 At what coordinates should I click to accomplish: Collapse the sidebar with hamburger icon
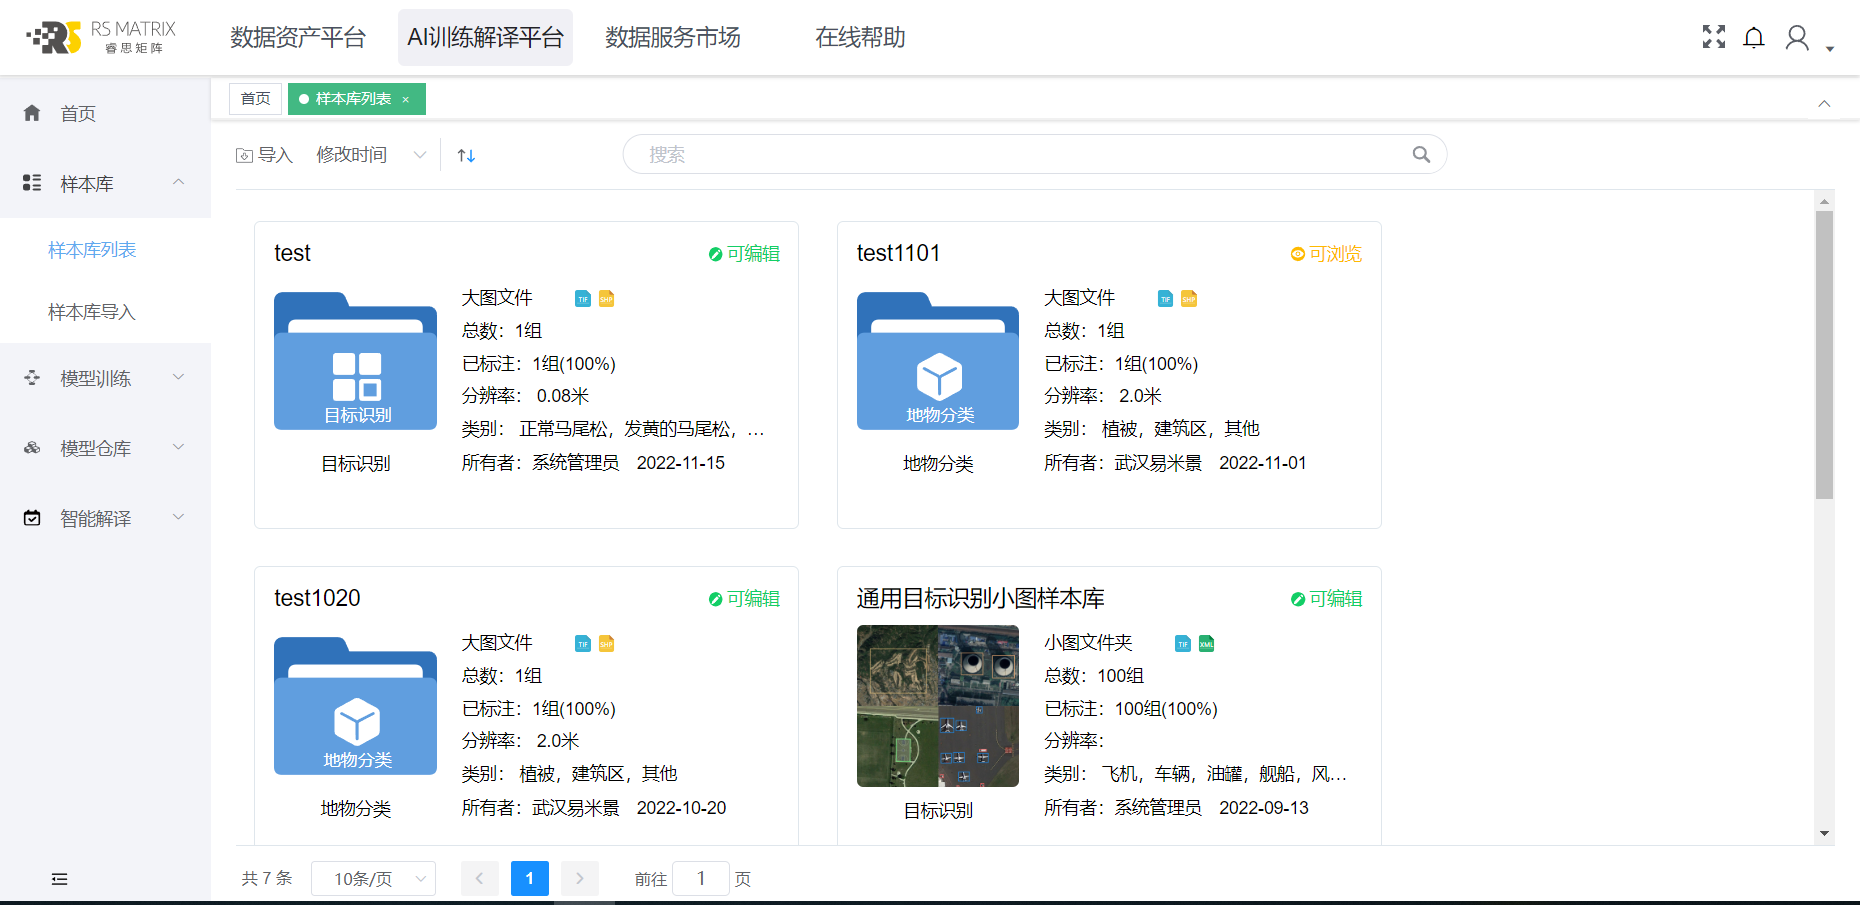pos(60,879)
